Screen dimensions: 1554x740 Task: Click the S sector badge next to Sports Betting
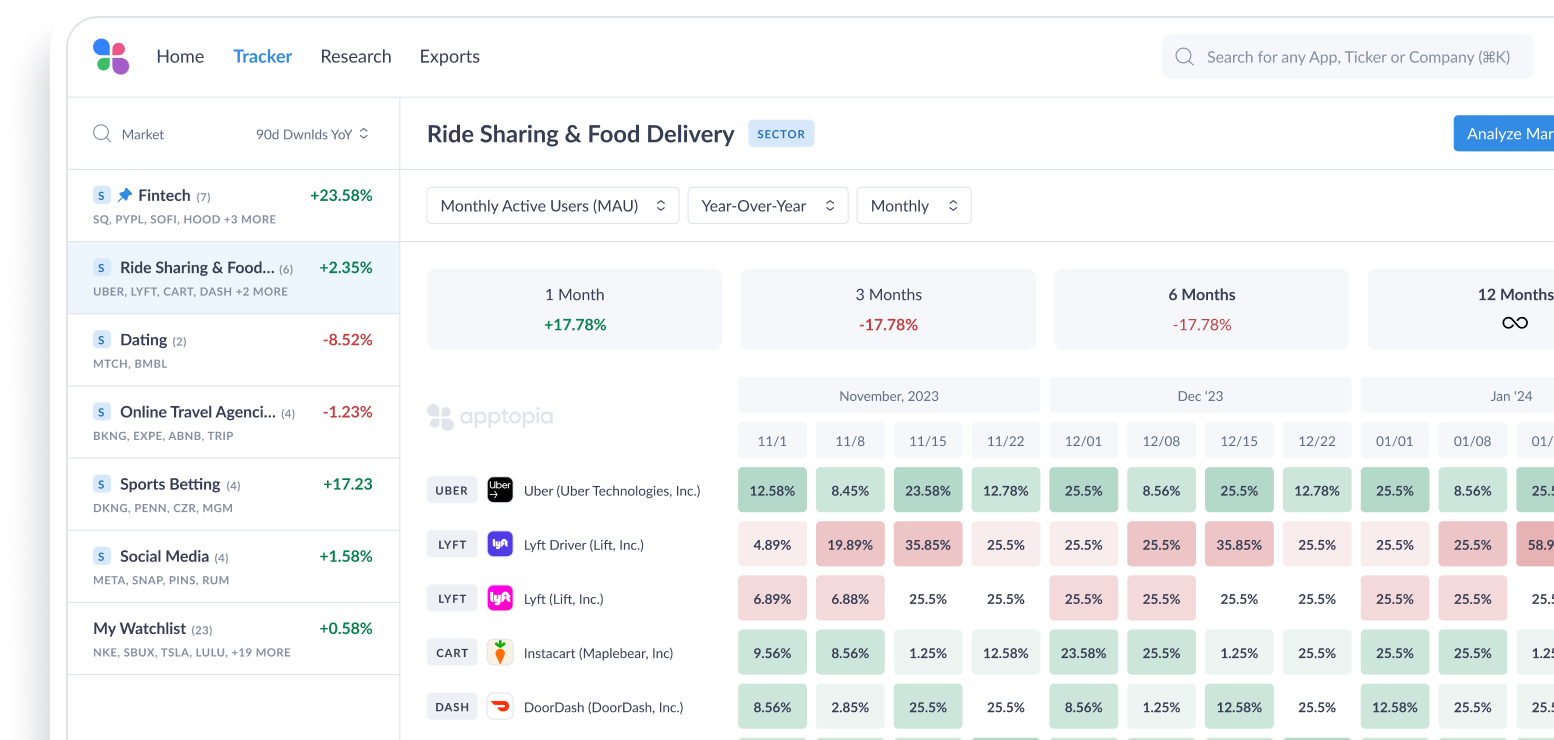coord(101,483)
